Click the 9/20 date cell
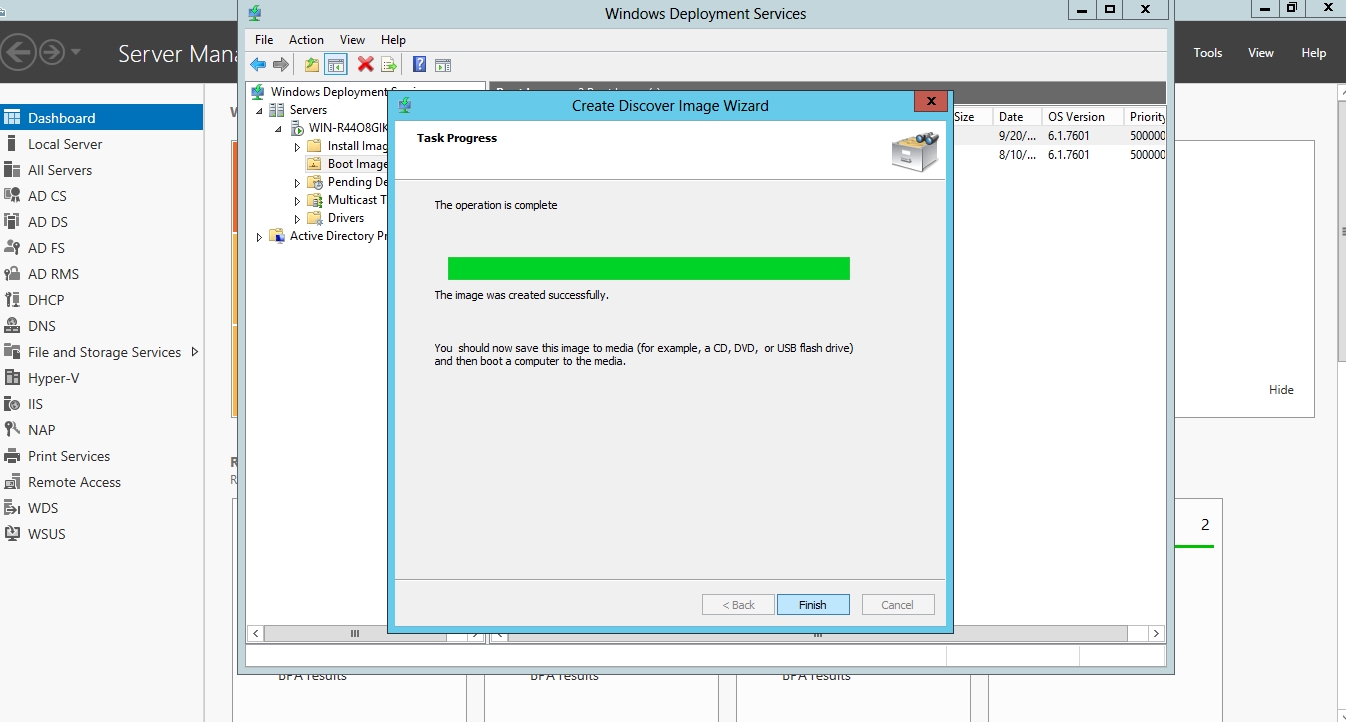Image resolution: width=1346 pixels, height=722 pixels. pyautogui.click(x=1017, y=136)
